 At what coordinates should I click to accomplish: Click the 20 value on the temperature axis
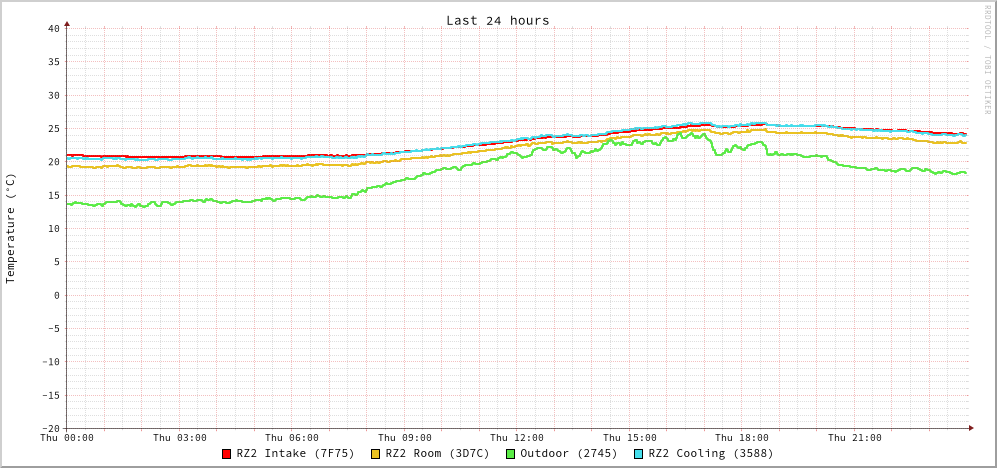tap(53, 162)
